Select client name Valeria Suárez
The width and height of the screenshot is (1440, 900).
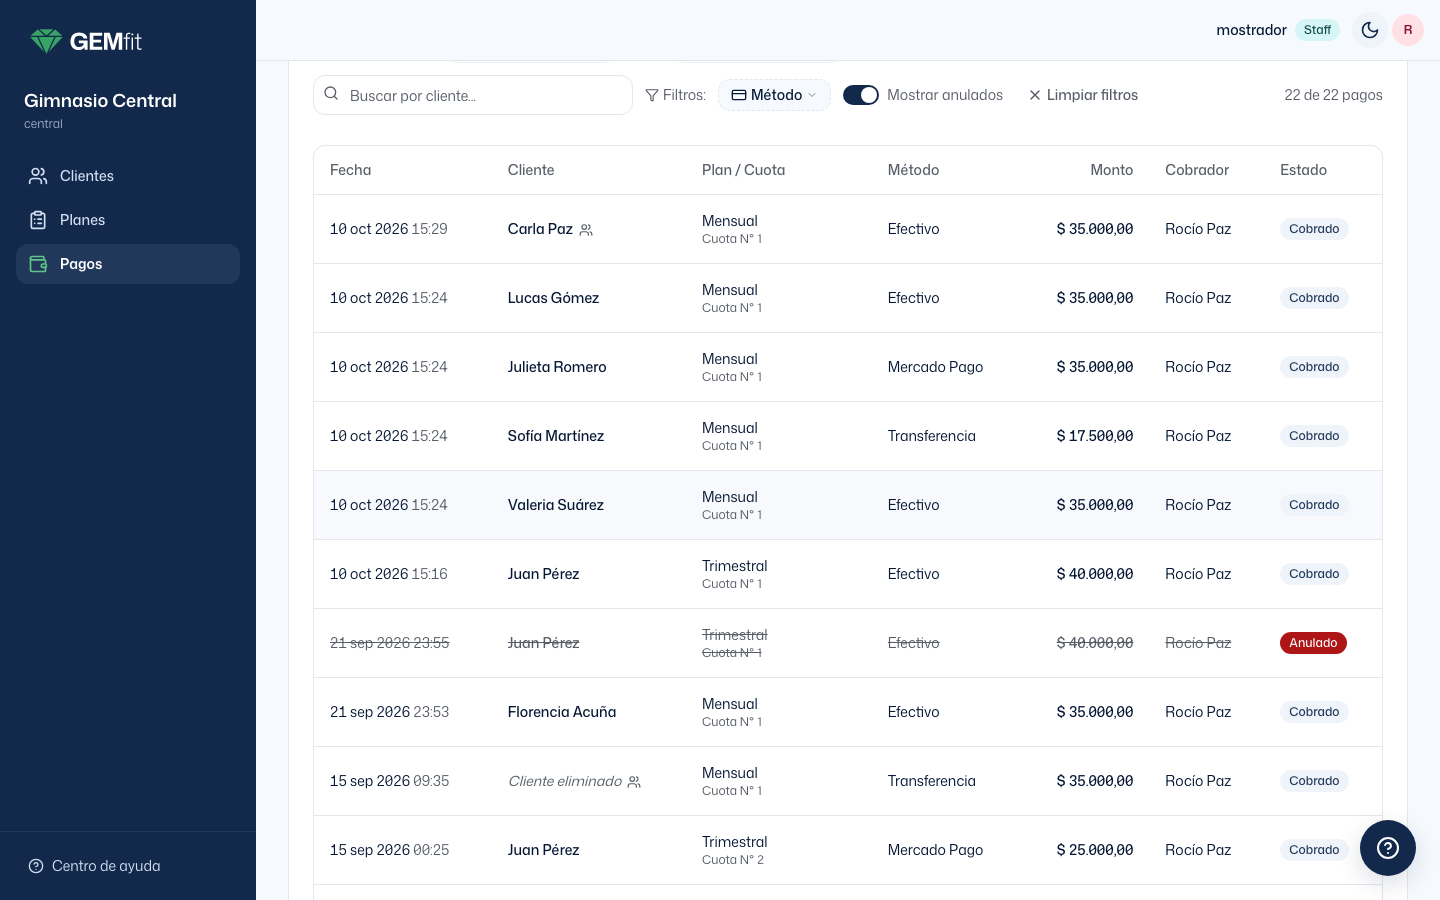coord(556,505)
